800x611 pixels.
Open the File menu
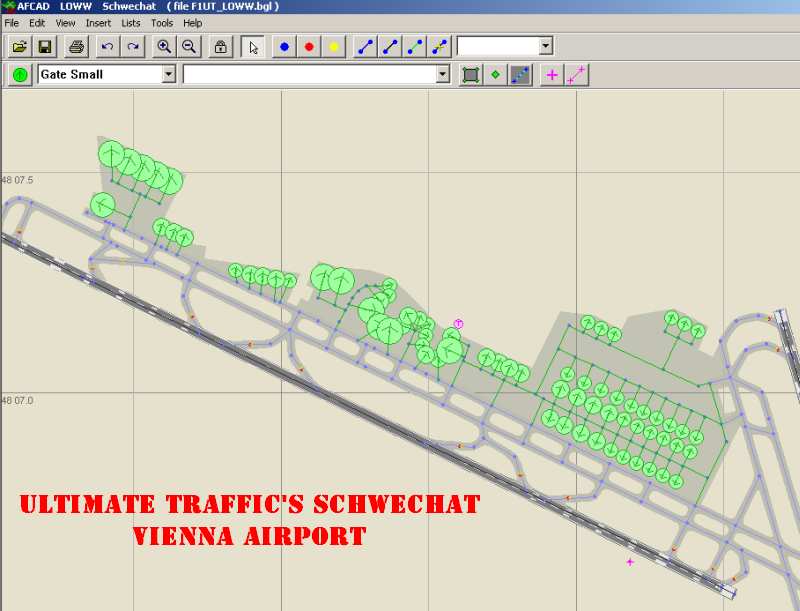click(x=12, y=23)
